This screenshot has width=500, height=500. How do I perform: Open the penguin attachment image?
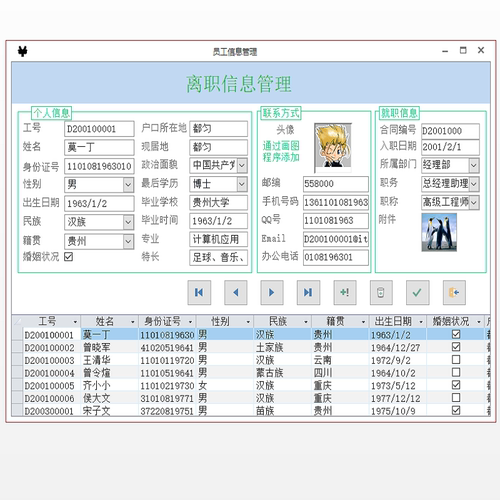(x=439, y=232)
